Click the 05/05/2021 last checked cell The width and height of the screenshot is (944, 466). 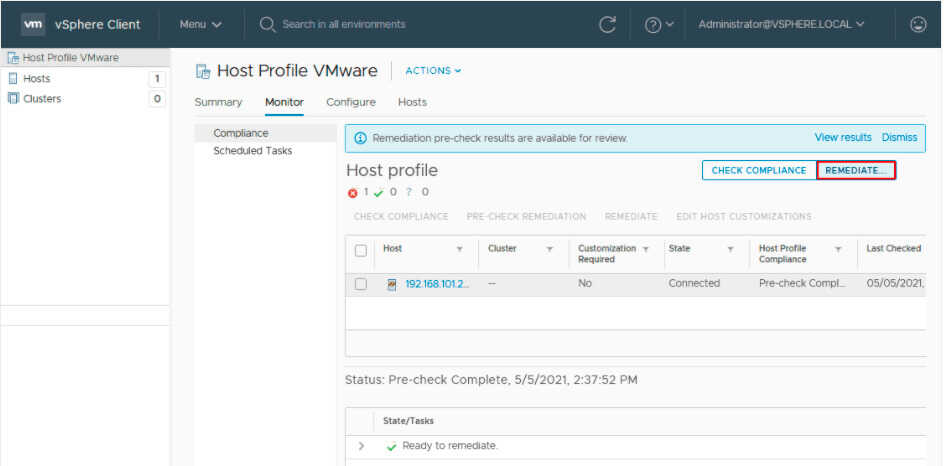(x=895, y=283)
